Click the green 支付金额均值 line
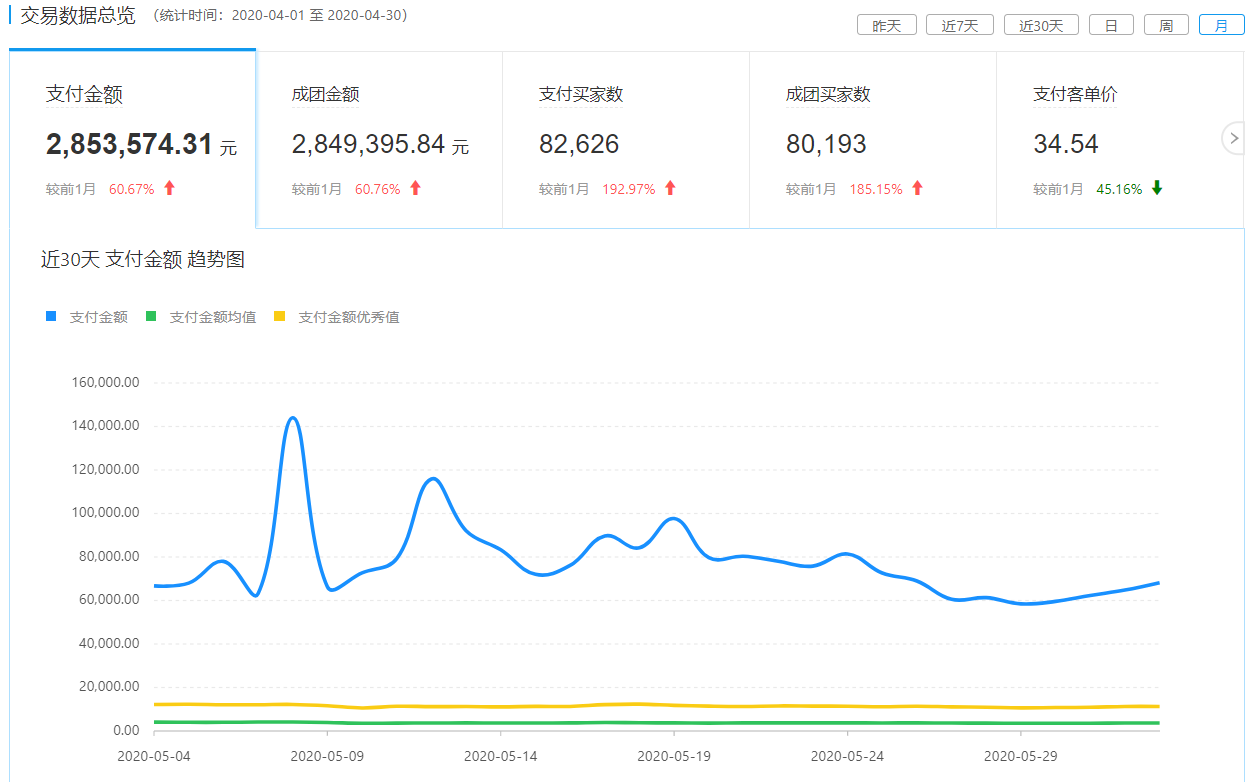The width and height of the screenshot is (1257, 782). coord(655,723)
